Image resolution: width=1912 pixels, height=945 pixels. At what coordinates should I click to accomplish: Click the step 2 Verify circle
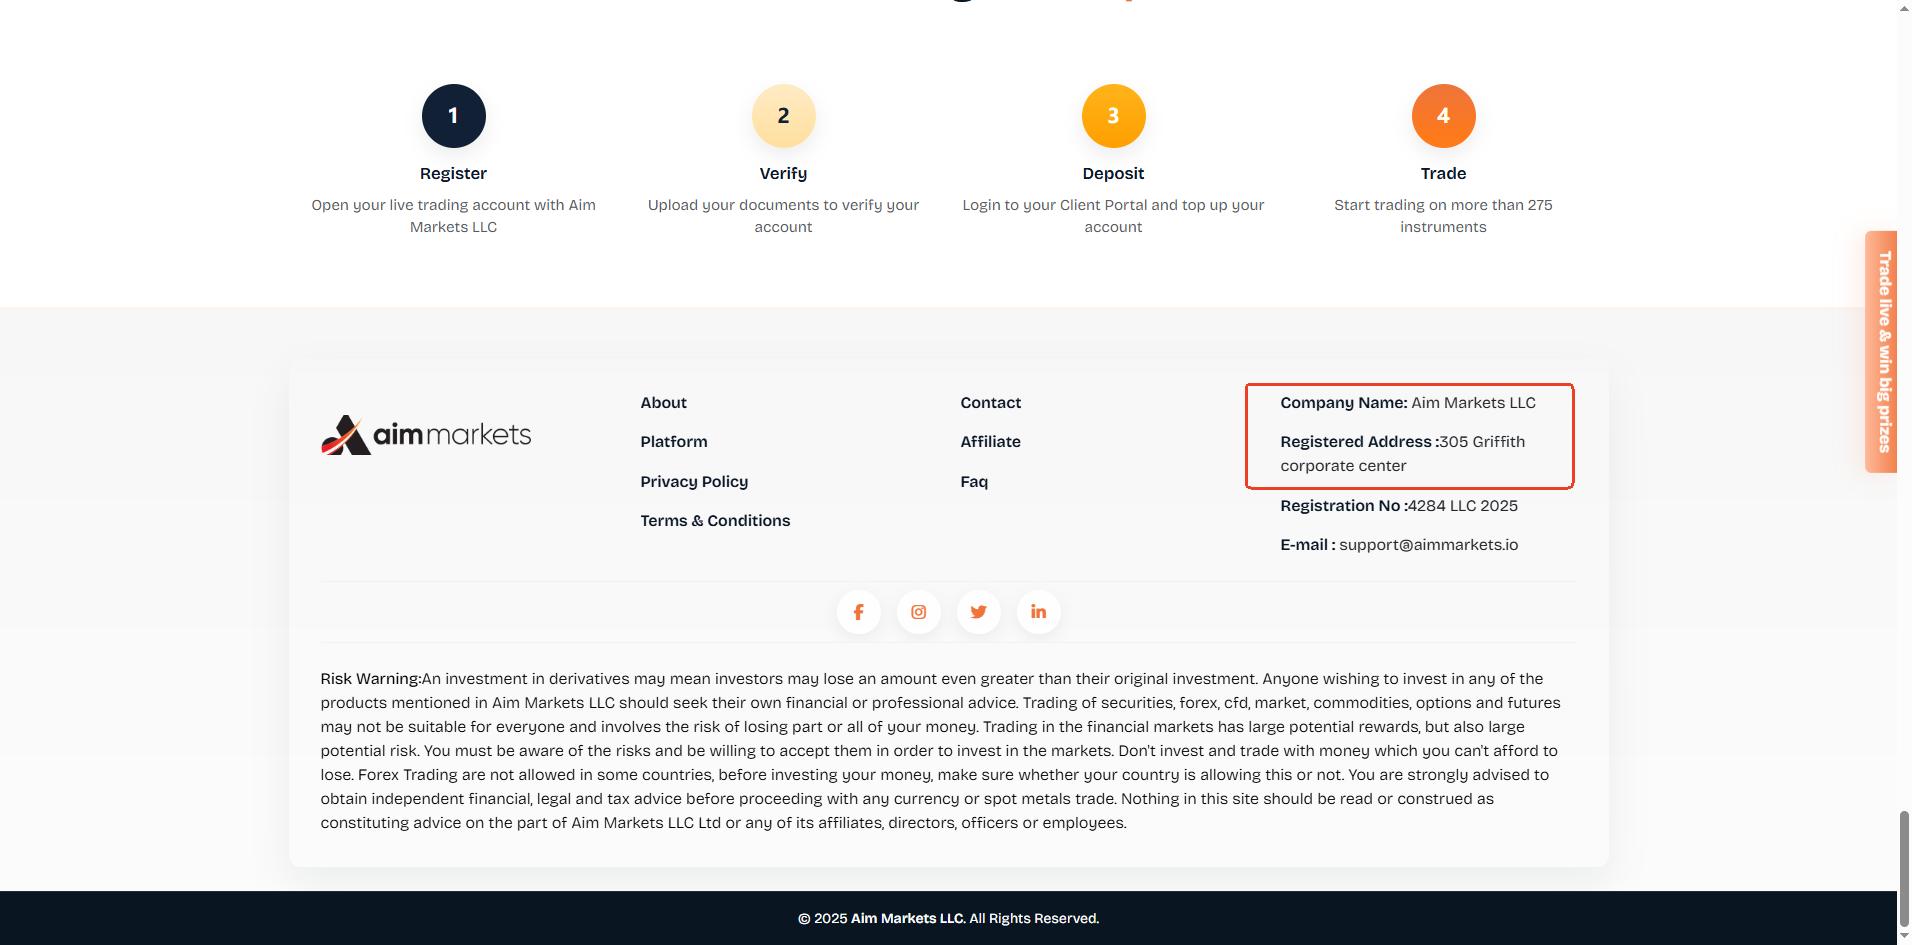tap(783, 116)
